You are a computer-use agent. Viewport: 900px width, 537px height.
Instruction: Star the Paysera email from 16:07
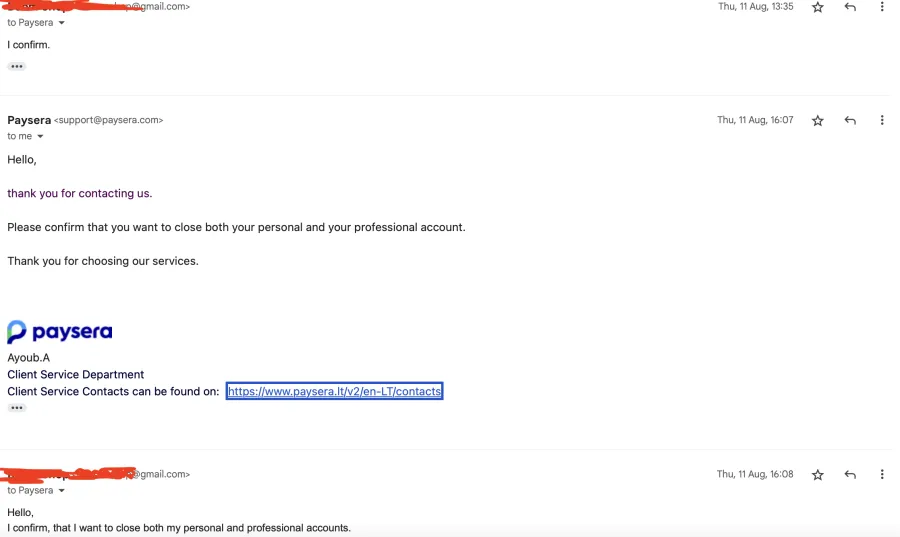817,120
